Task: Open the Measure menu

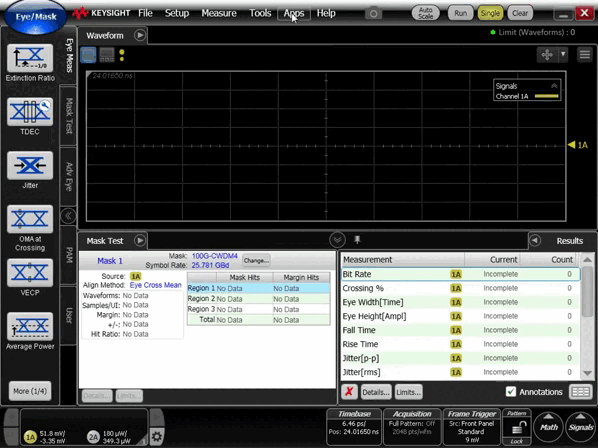Action: coord(219,13)
